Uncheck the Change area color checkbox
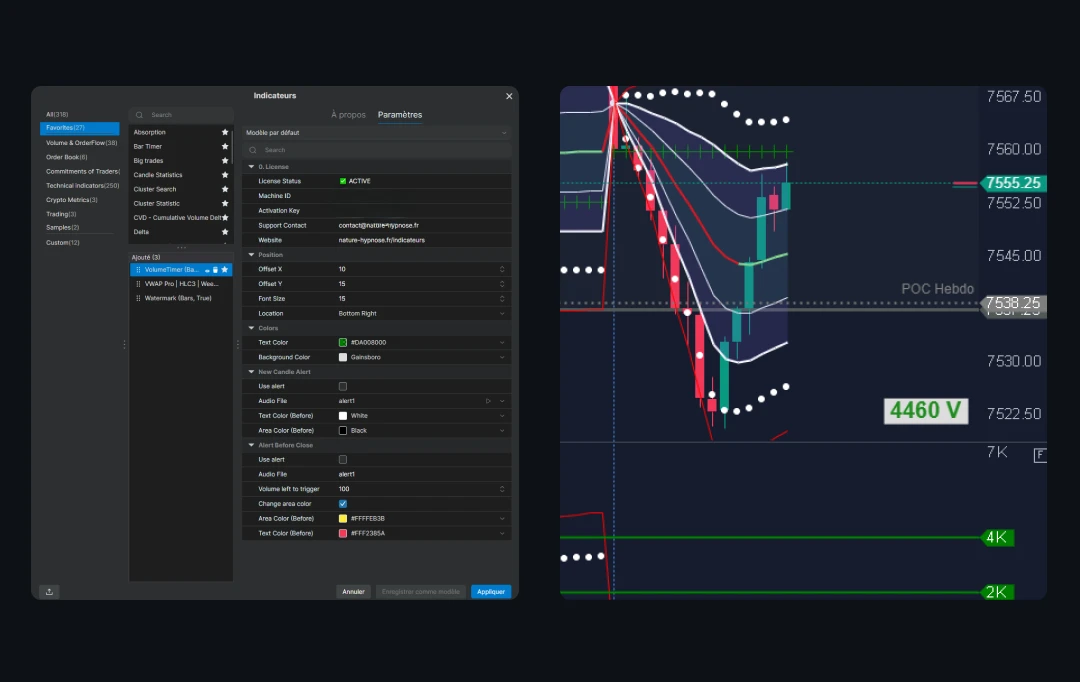Screen dimensions: 1080x682 pos(343,504)
